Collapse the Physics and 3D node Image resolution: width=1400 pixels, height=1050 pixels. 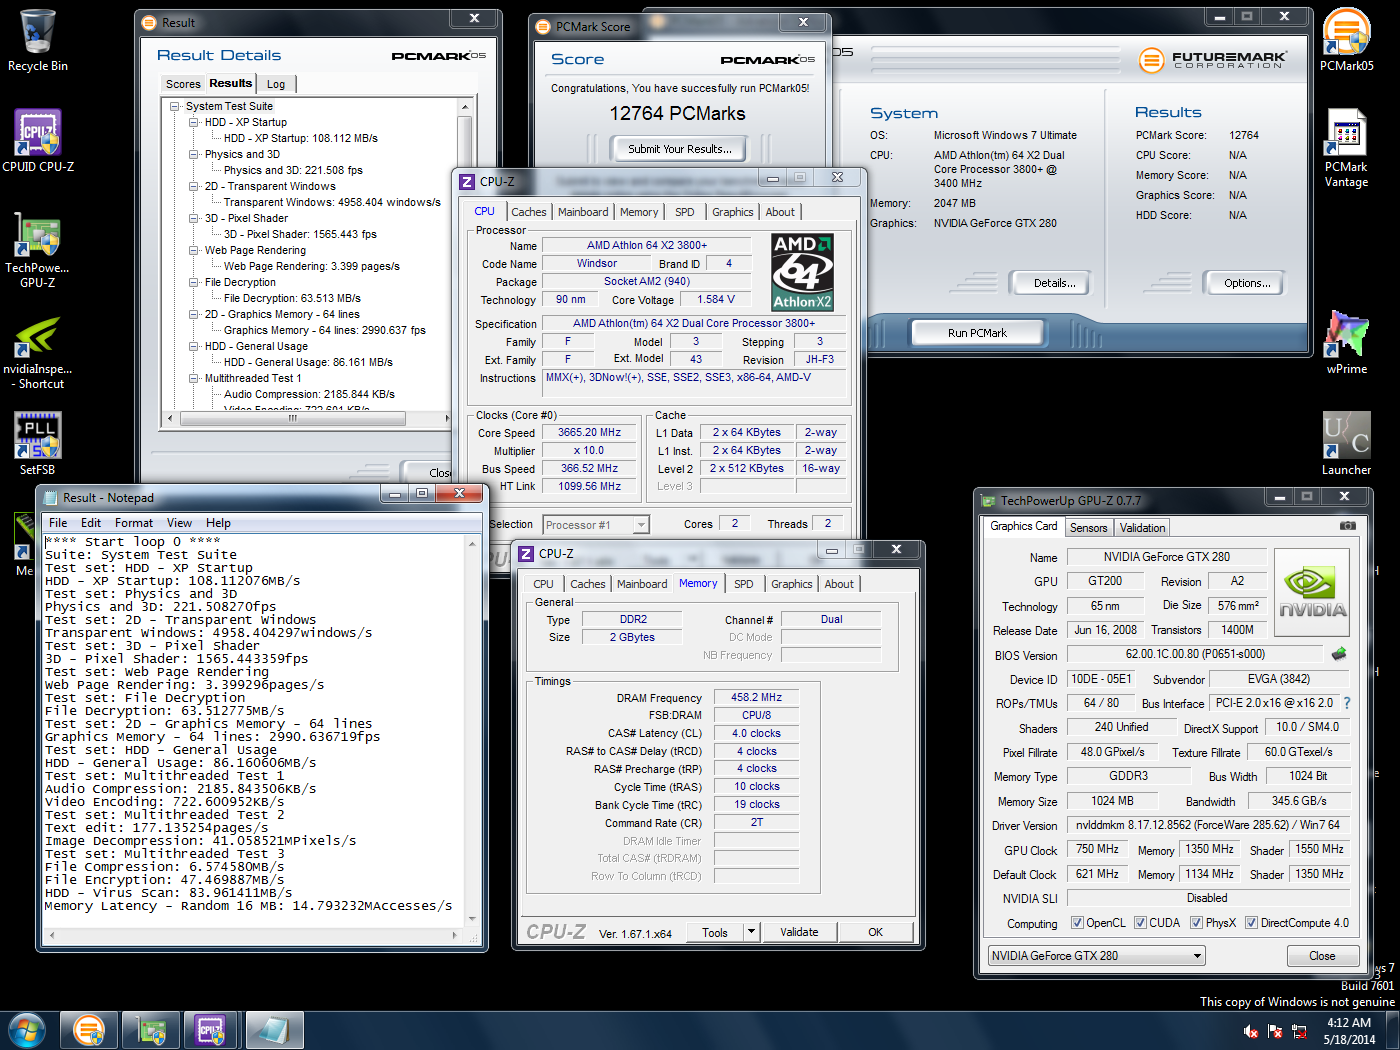point(194,154)
